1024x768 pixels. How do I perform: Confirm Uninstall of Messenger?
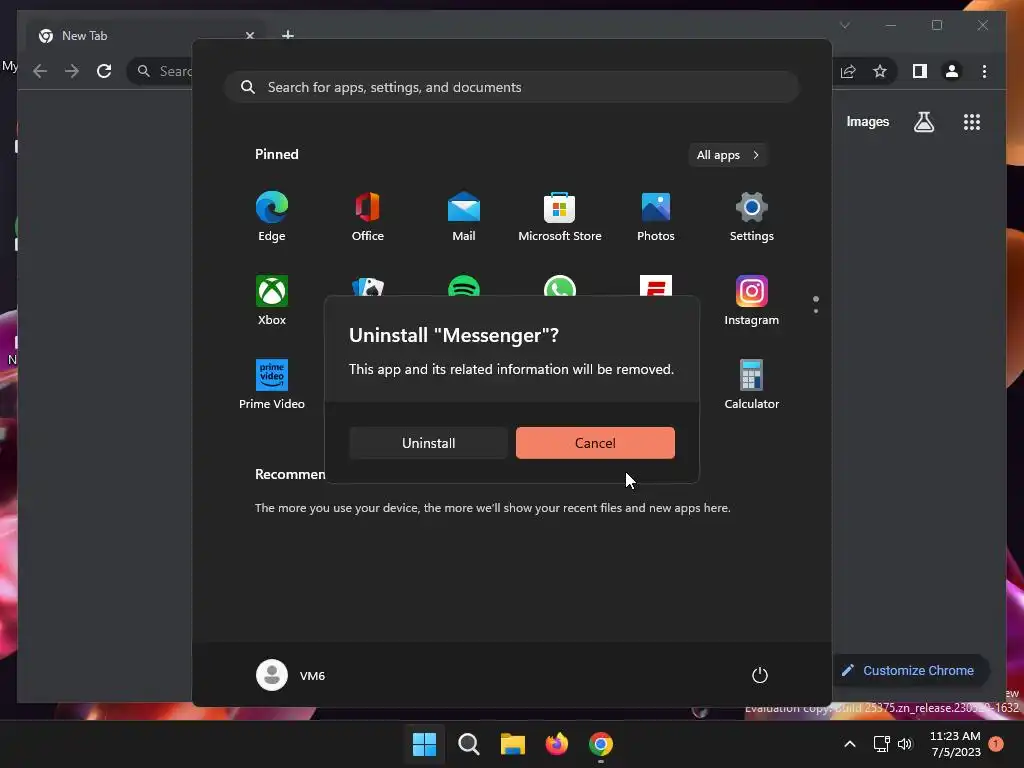[428, 443]
